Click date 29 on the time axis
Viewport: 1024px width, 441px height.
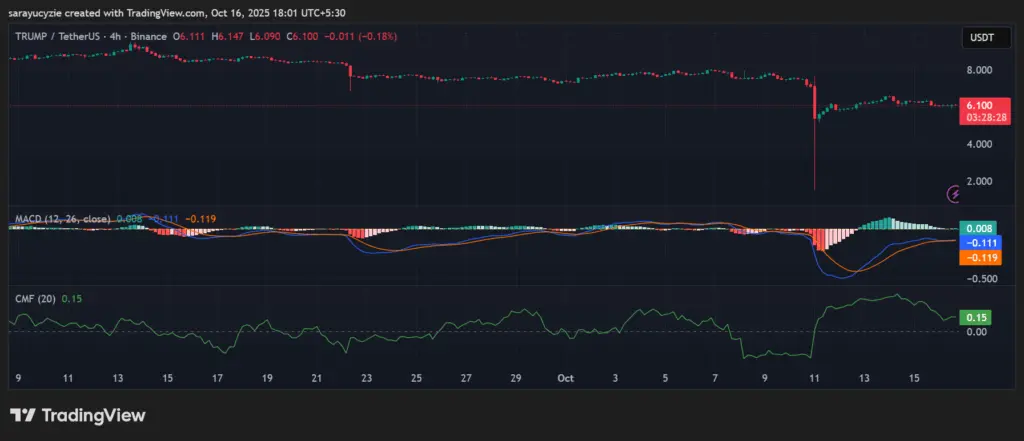pos(516,378)
